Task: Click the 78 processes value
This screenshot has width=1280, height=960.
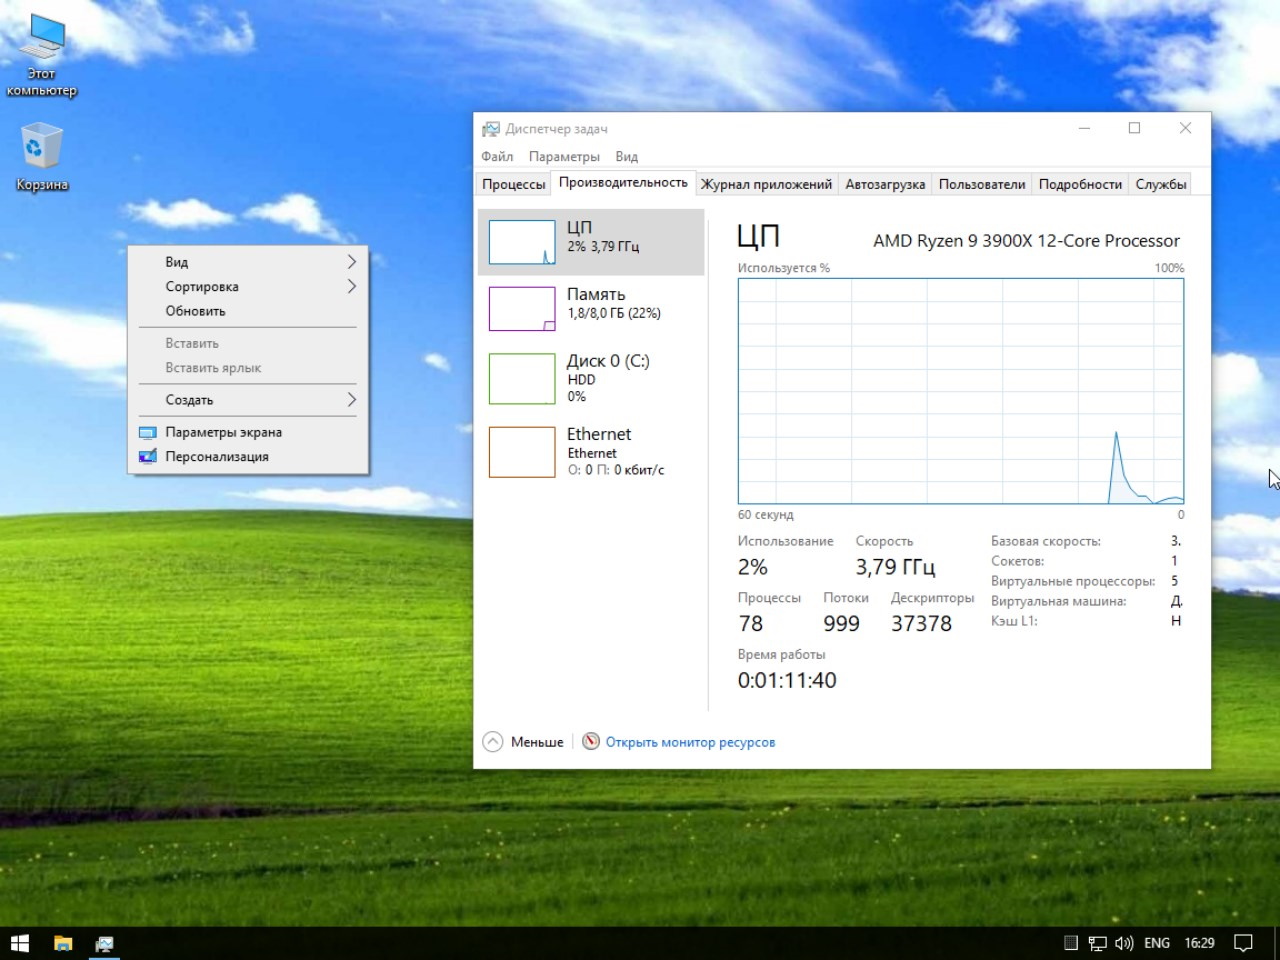Action: pos(750,624)
